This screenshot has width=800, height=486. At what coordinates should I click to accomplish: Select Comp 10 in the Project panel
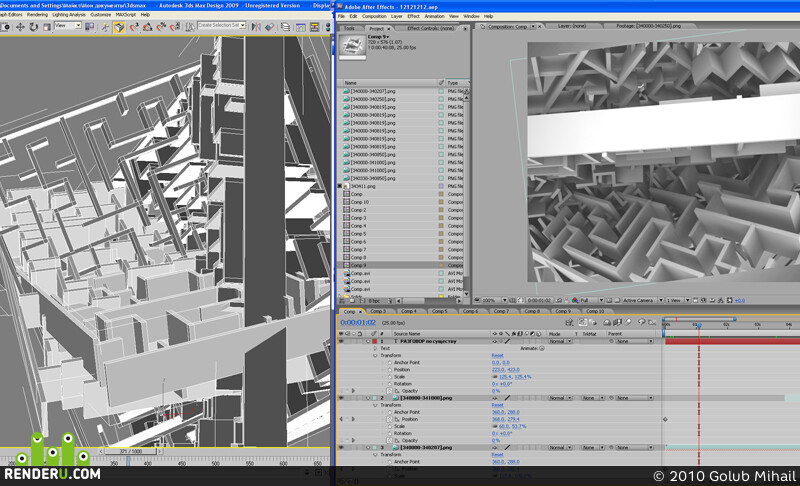(x=360, y=202)
